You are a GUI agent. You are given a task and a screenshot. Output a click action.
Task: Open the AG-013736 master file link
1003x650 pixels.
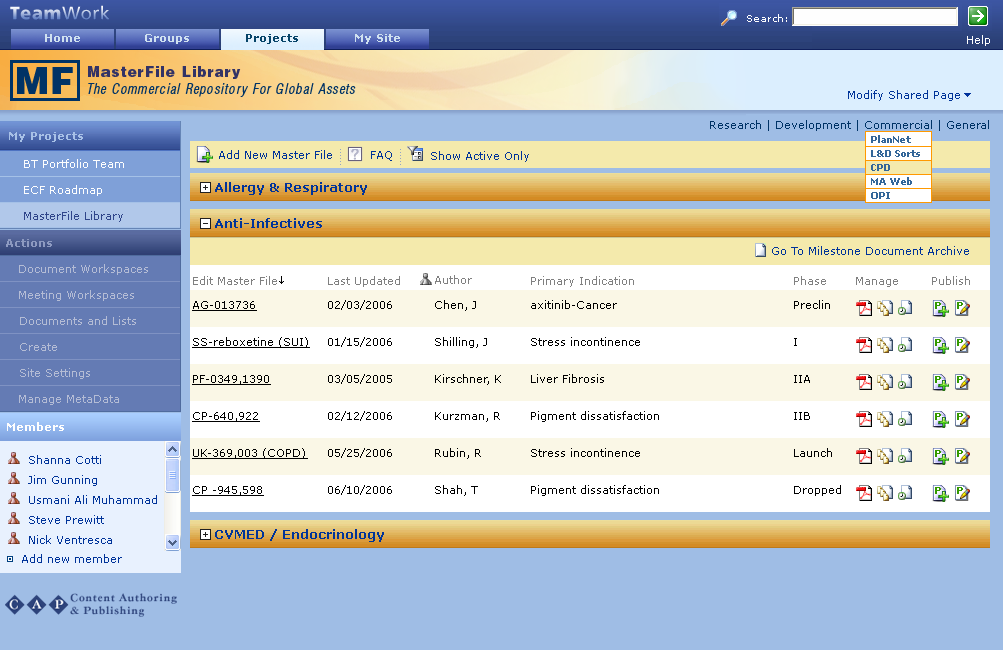click(x=224, y=305)
